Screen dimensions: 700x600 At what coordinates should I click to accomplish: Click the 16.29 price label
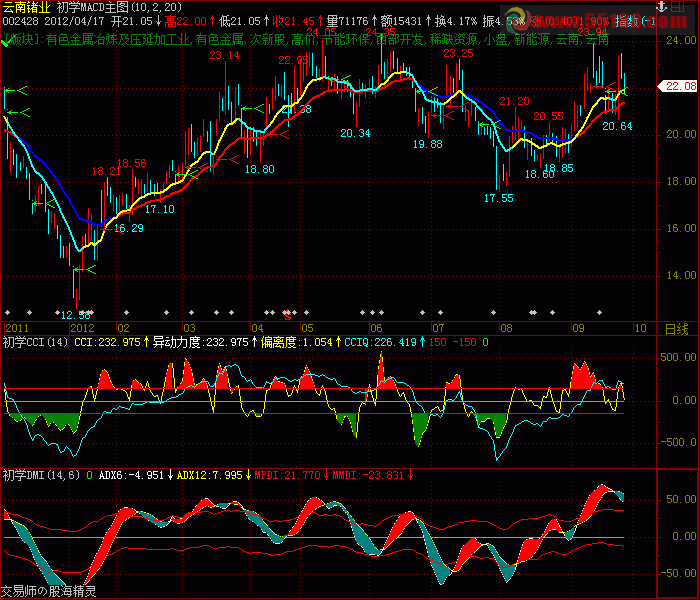(129, 229)
